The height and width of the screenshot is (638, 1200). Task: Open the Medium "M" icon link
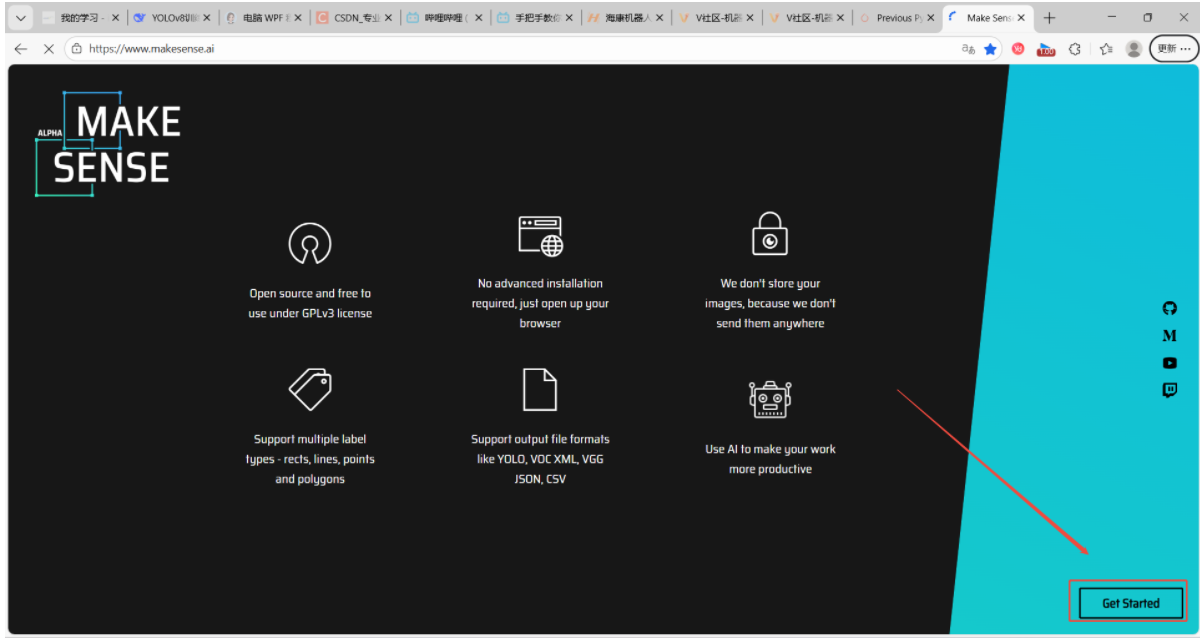point(1170,336)
